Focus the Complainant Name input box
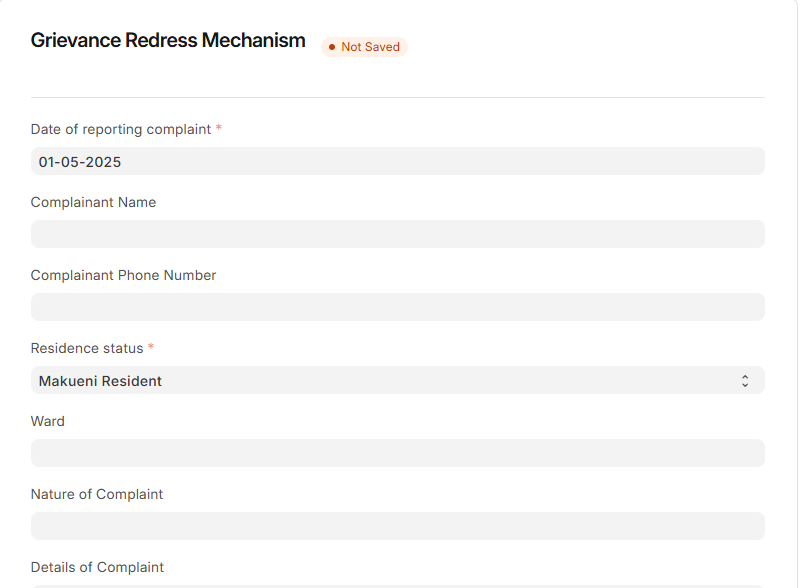Viewport: 801px width, 588px height. (397, 234)
